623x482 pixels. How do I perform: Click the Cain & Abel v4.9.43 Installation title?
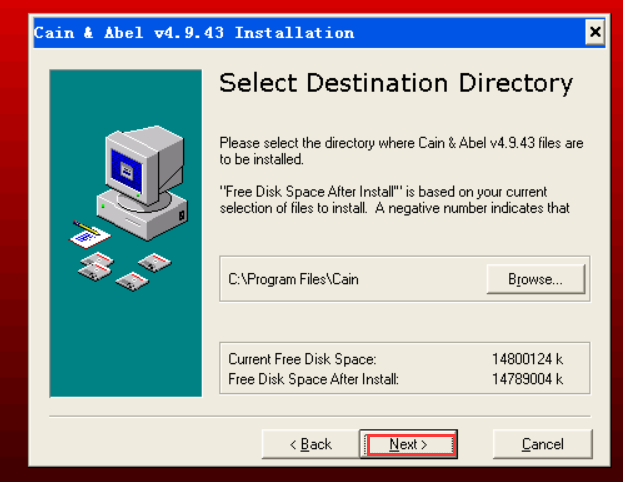click(x=194, y=33)
